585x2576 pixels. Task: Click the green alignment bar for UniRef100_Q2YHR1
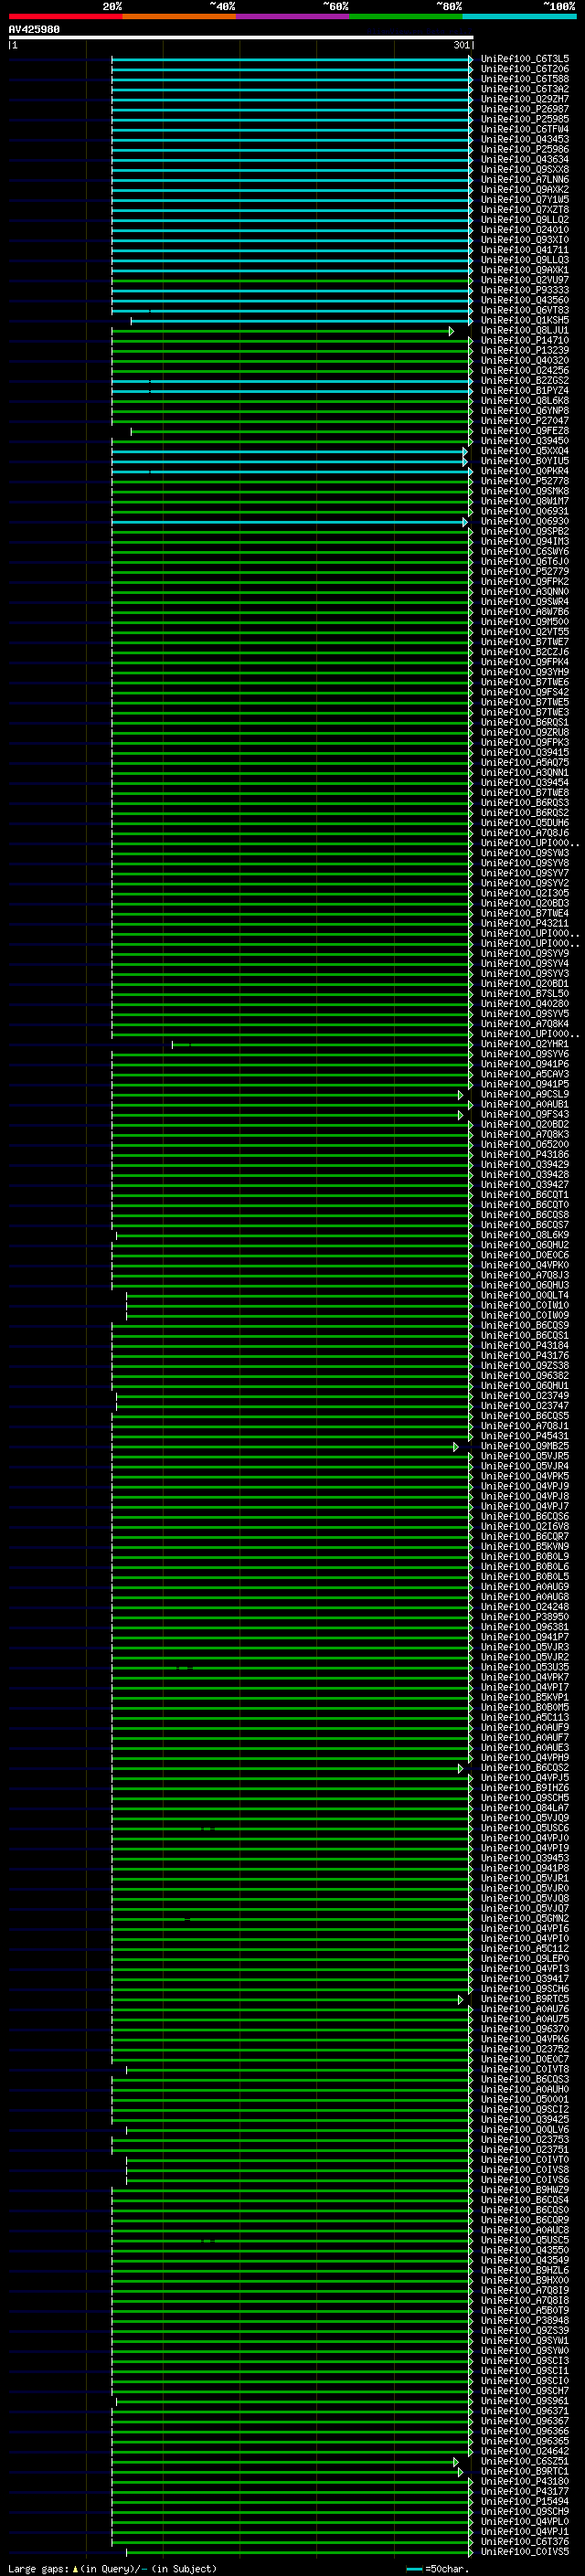(321, 1044)
